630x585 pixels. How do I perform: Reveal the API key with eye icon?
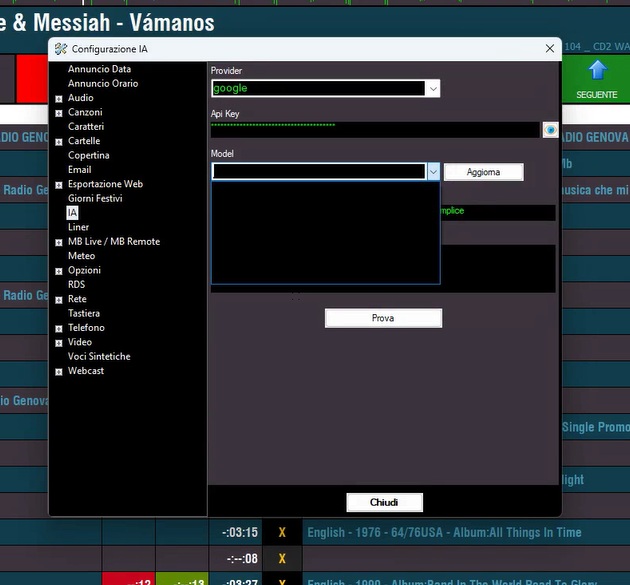pos(550,130)
